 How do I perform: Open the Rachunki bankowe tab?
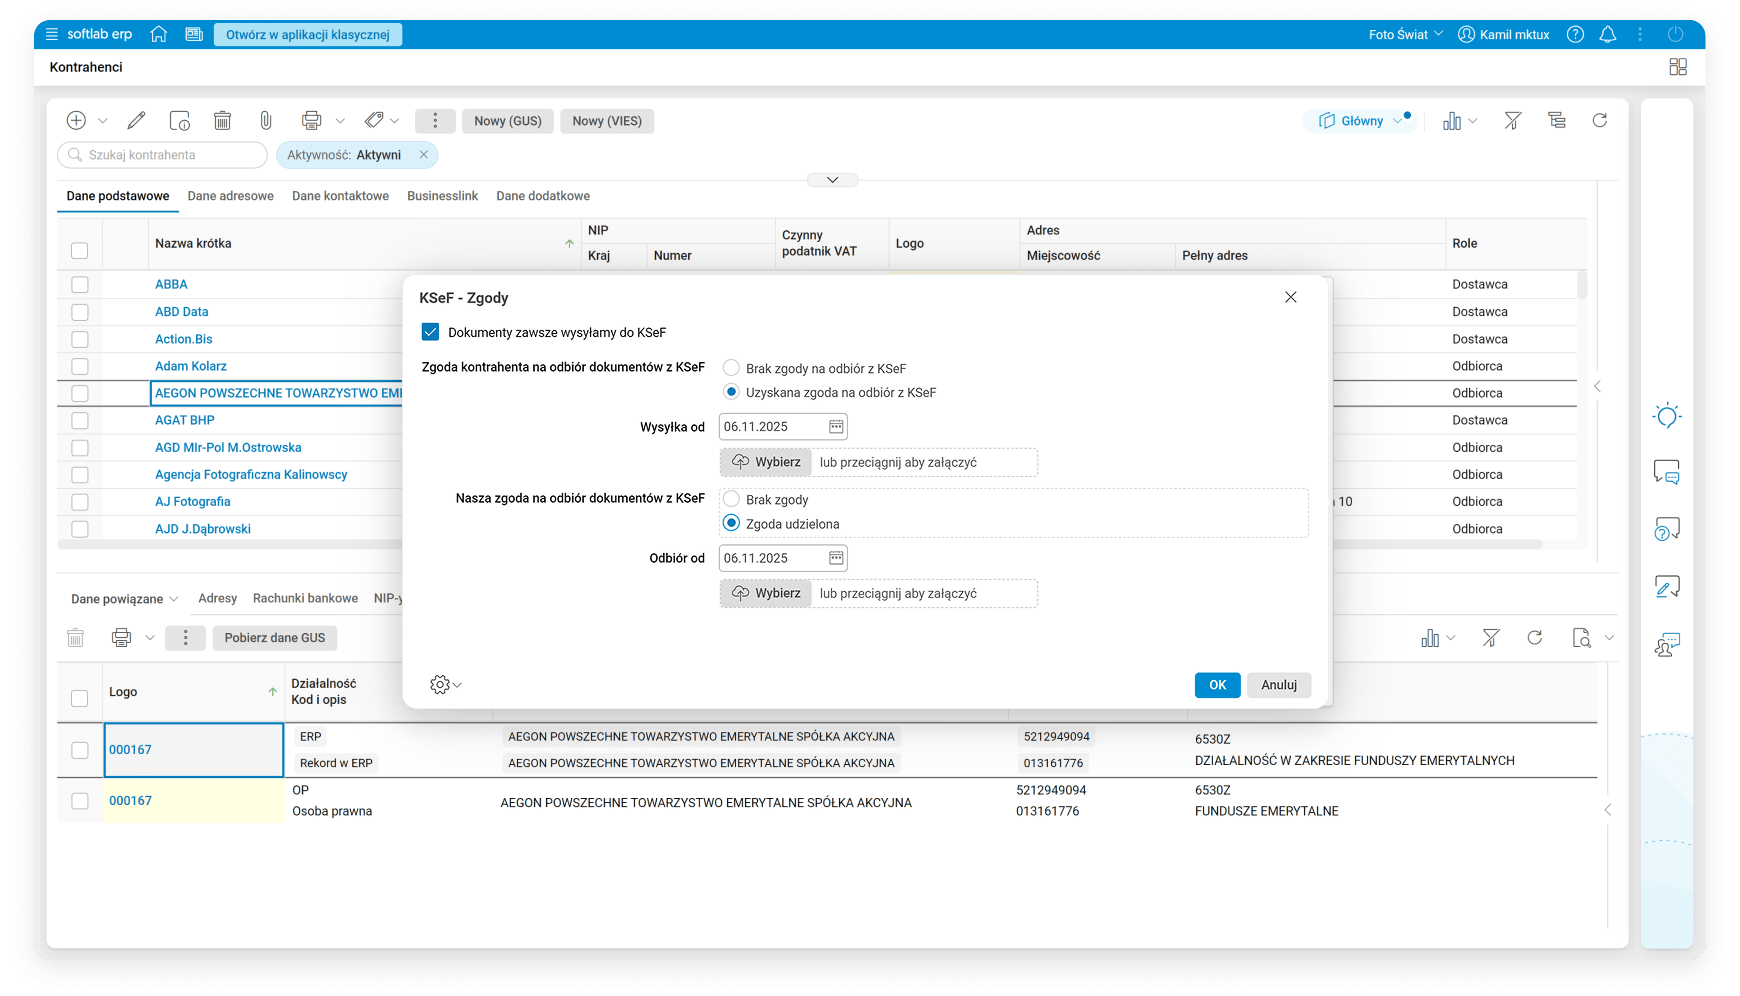click(x=305, y=598)
